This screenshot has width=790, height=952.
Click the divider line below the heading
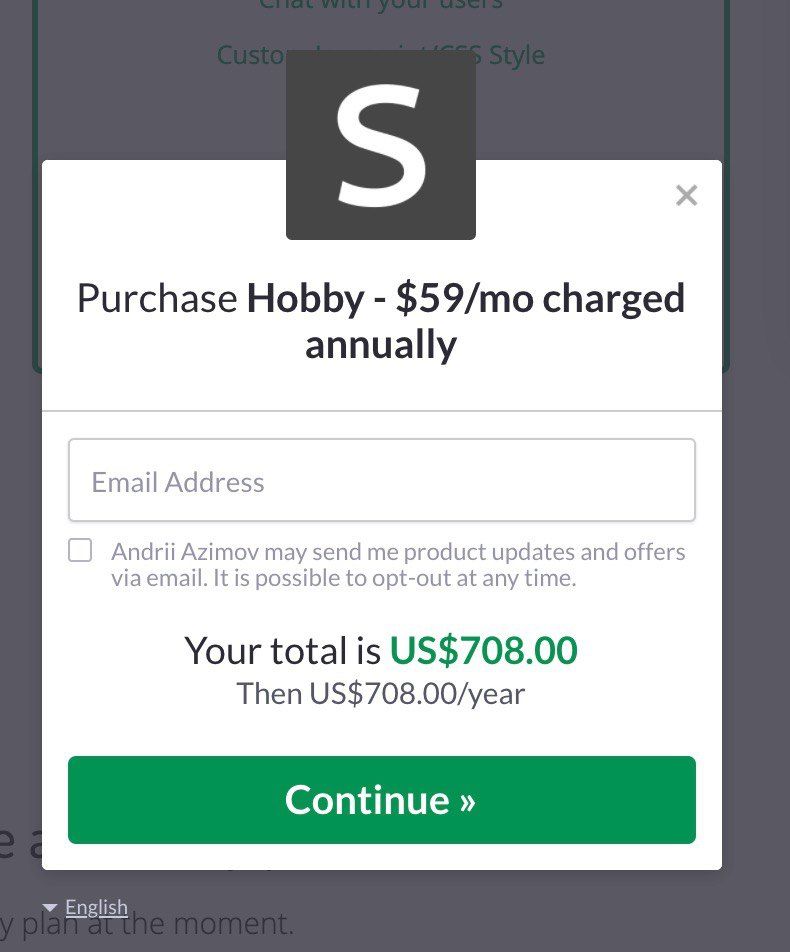(381, 411)
